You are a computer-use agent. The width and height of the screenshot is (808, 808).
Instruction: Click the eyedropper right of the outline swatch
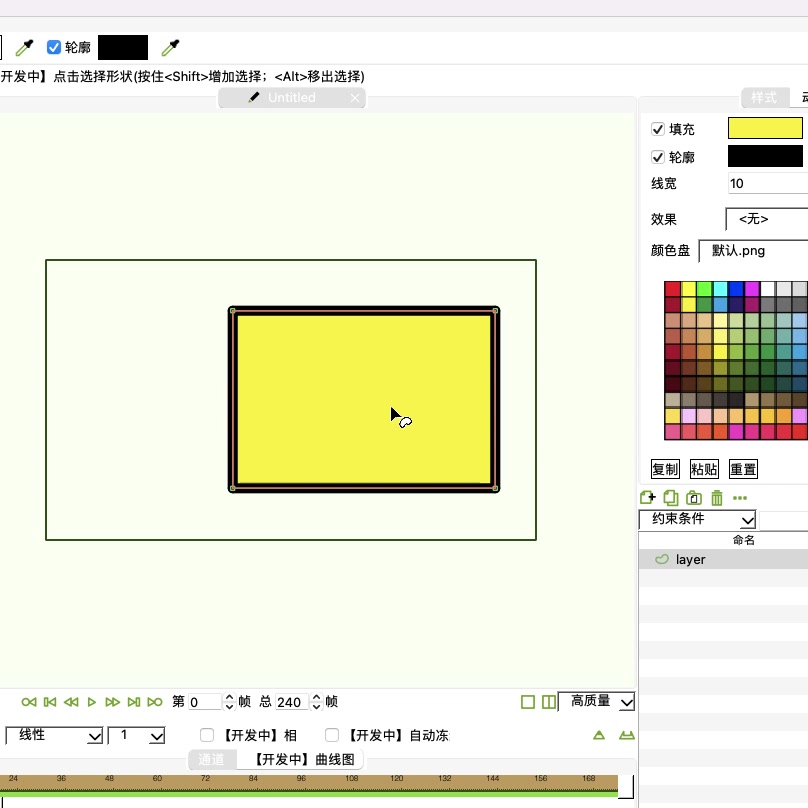[171, 47]
